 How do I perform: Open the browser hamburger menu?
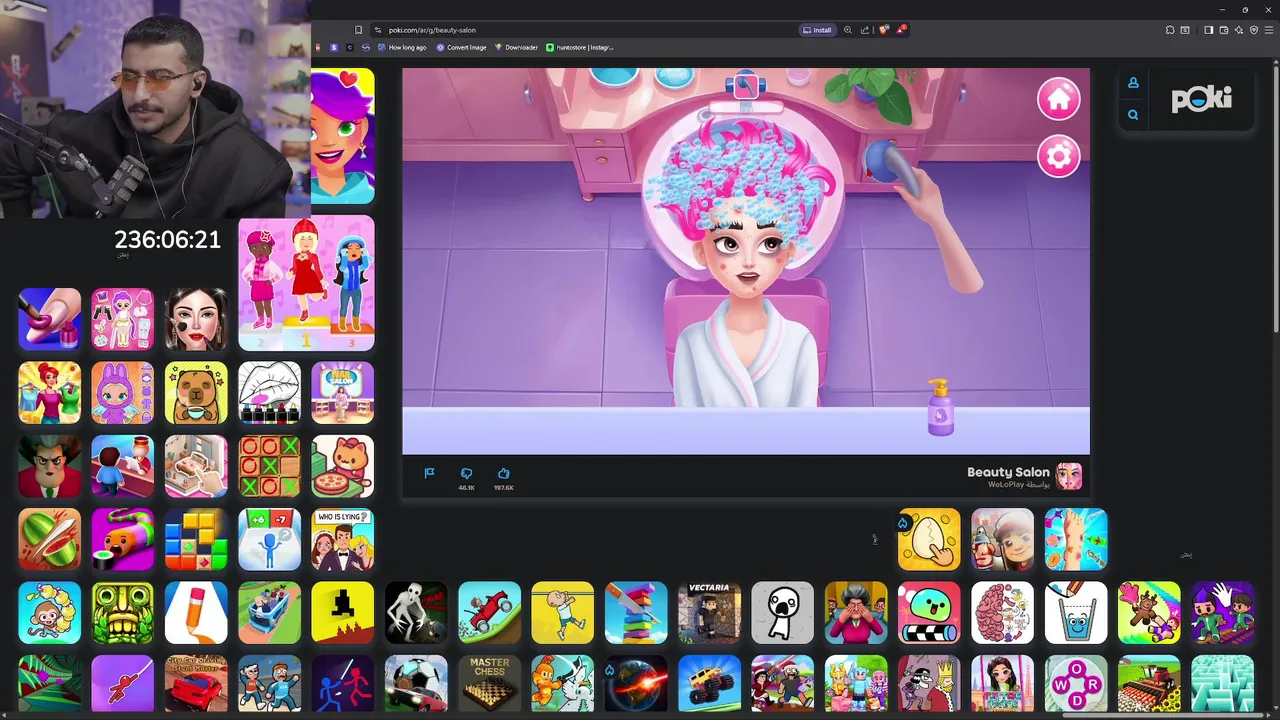point(1269,30)
